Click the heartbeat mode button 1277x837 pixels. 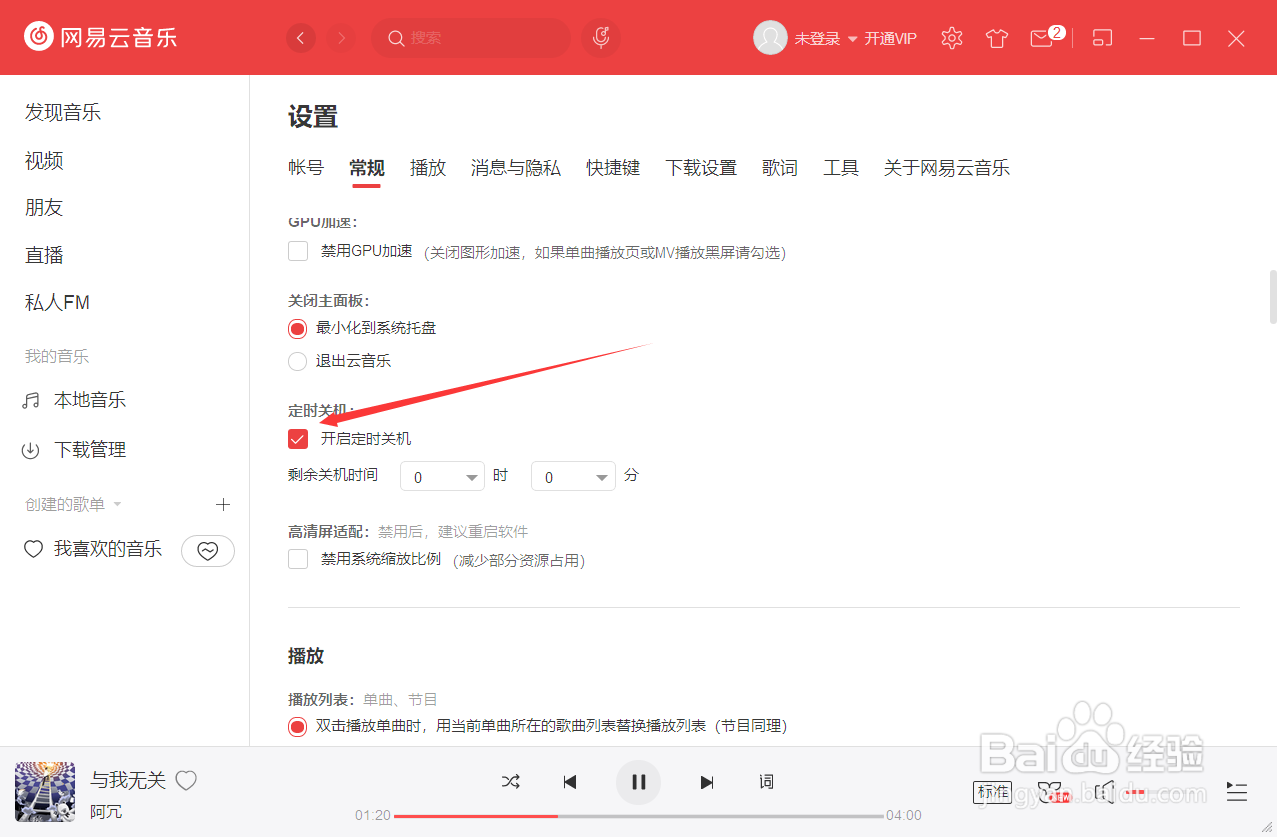point(207,550)
